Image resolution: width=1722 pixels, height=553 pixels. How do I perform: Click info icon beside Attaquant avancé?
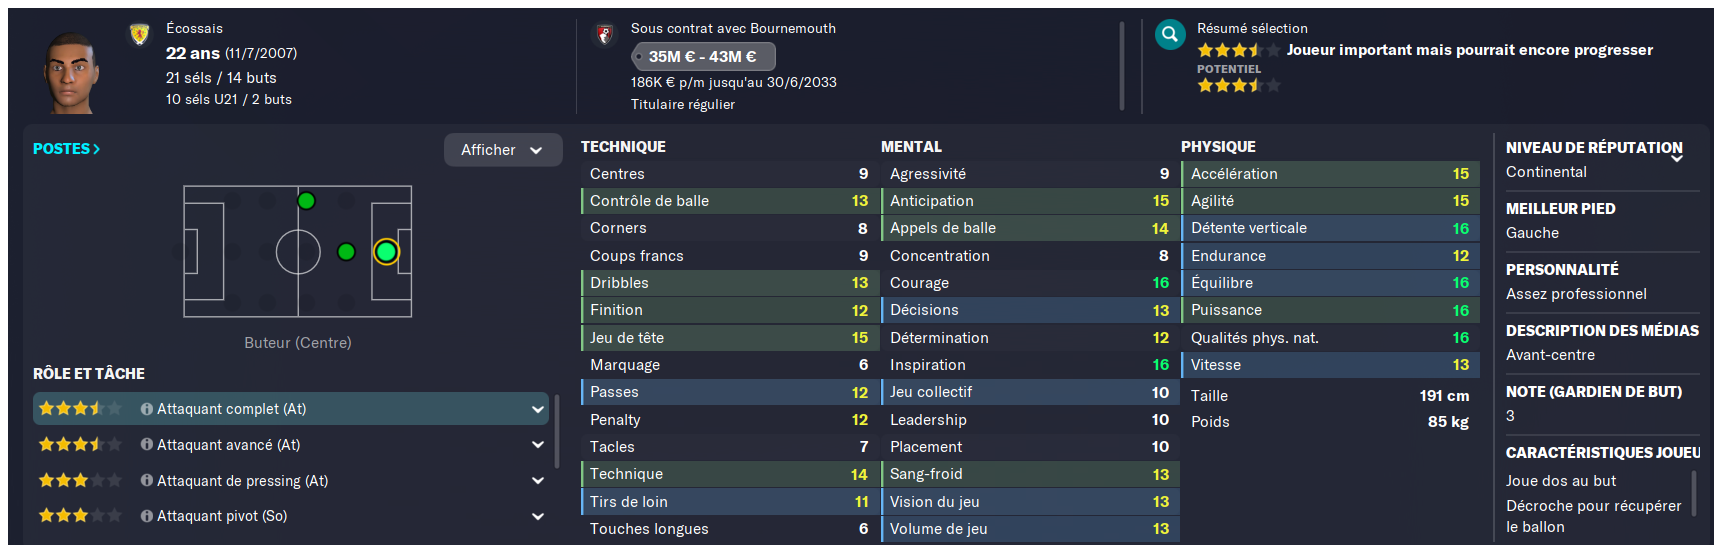(147, 445)
